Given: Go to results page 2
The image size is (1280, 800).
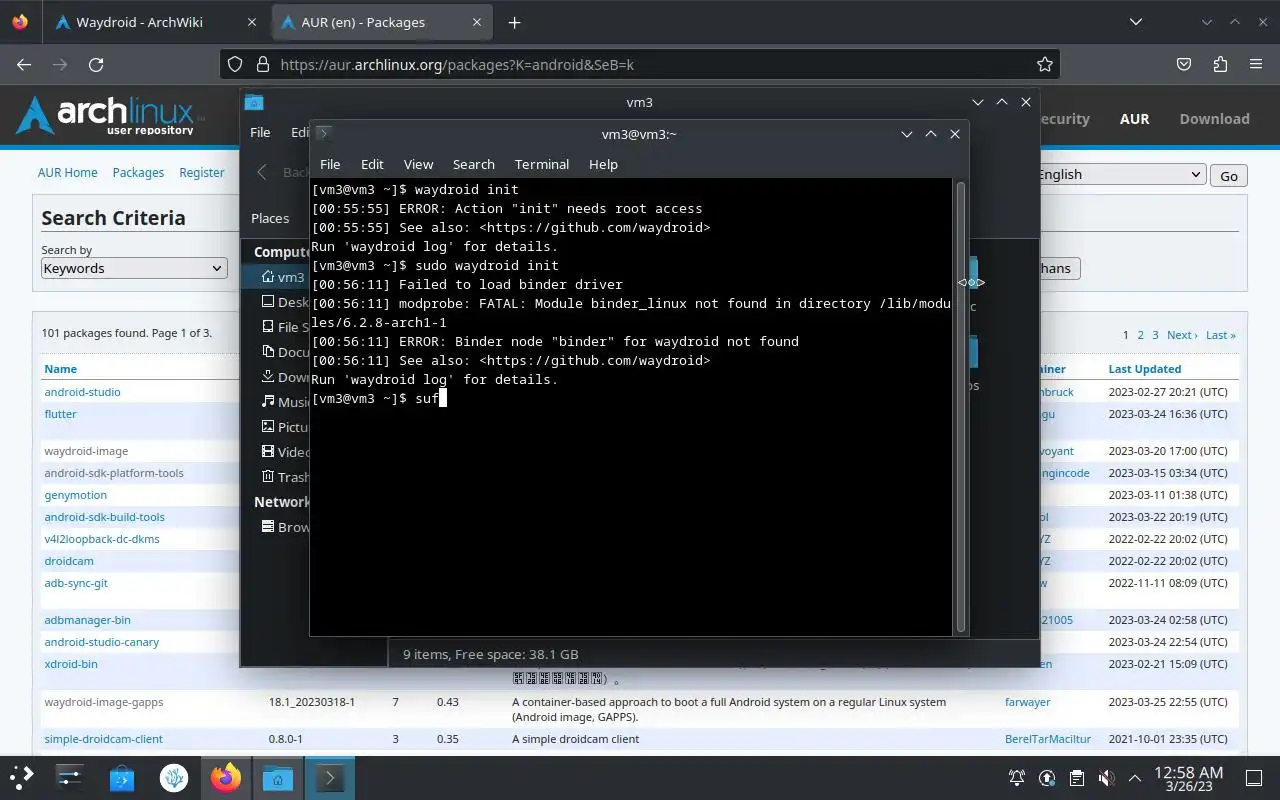Looking at the screenshot, I should 1141,335.
